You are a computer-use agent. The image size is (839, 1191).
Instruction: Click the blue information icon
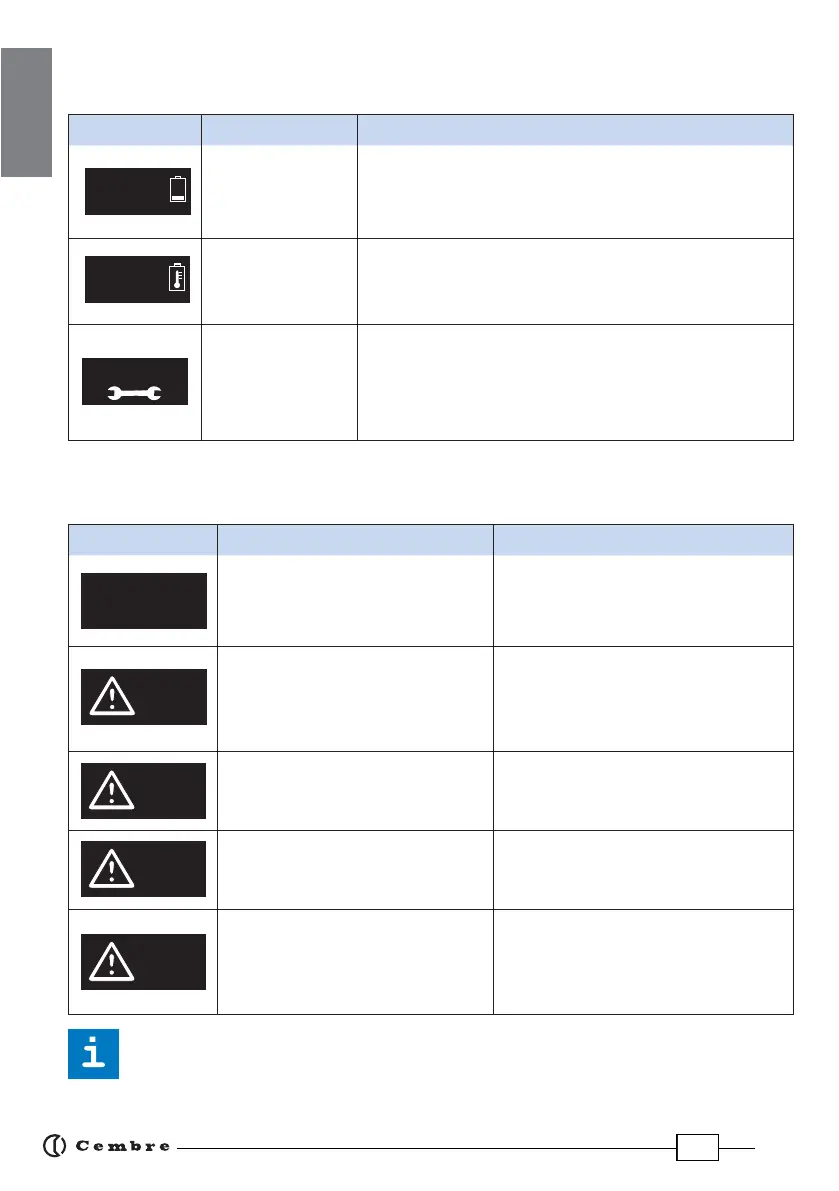click(x=93, y=1053)
